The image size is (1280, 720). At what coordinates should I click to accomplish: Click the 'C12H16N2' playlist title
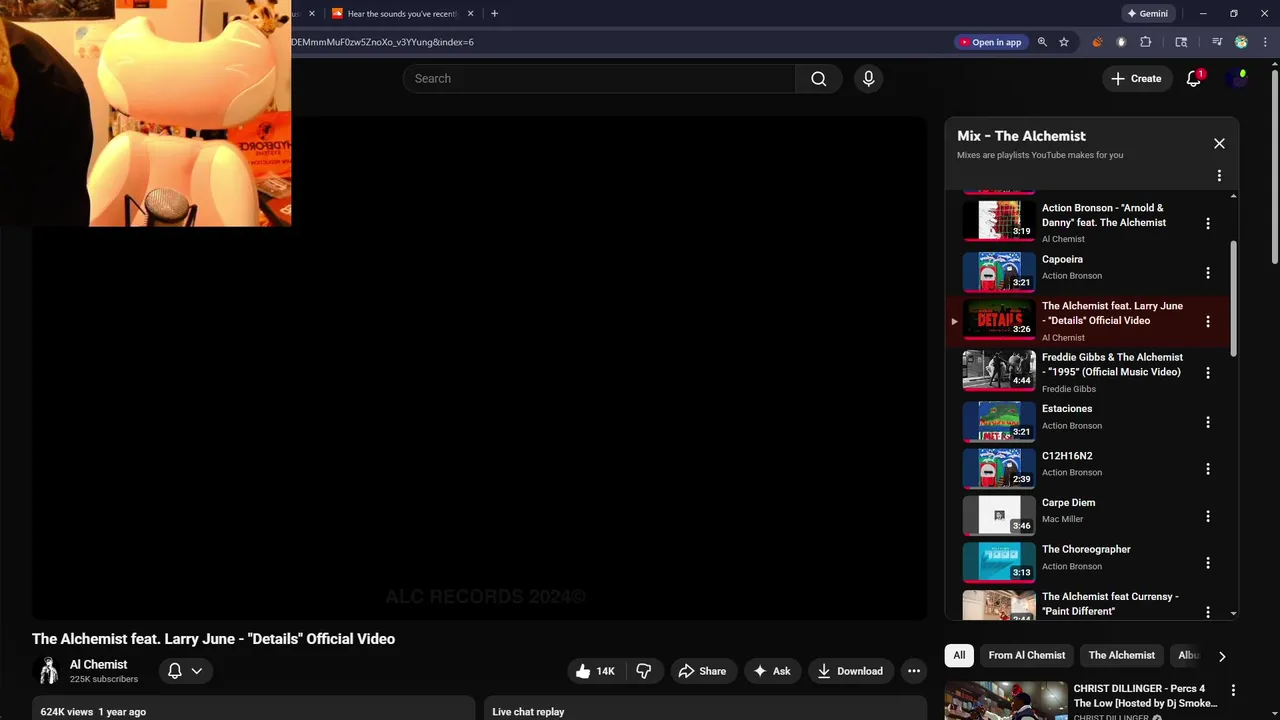click(x=1067, y=456)
